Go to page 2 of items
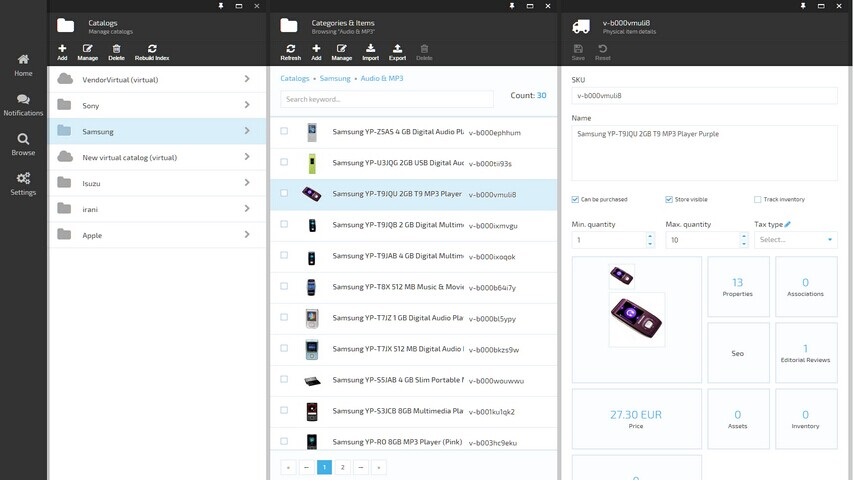The image size is (853, 481). (343, 467)
